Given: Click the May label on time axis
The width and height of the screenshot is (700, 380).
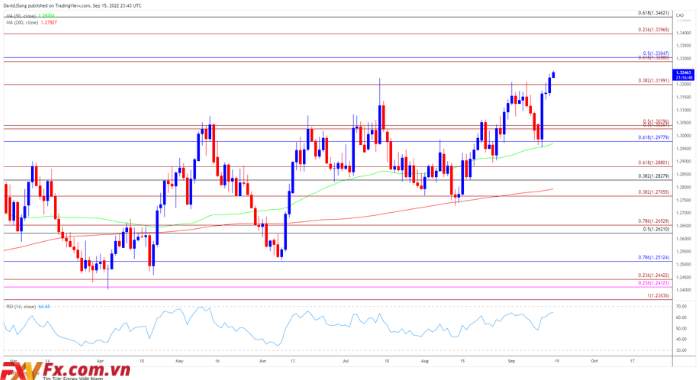Looking at the screenshot, I should pos(179,360).
